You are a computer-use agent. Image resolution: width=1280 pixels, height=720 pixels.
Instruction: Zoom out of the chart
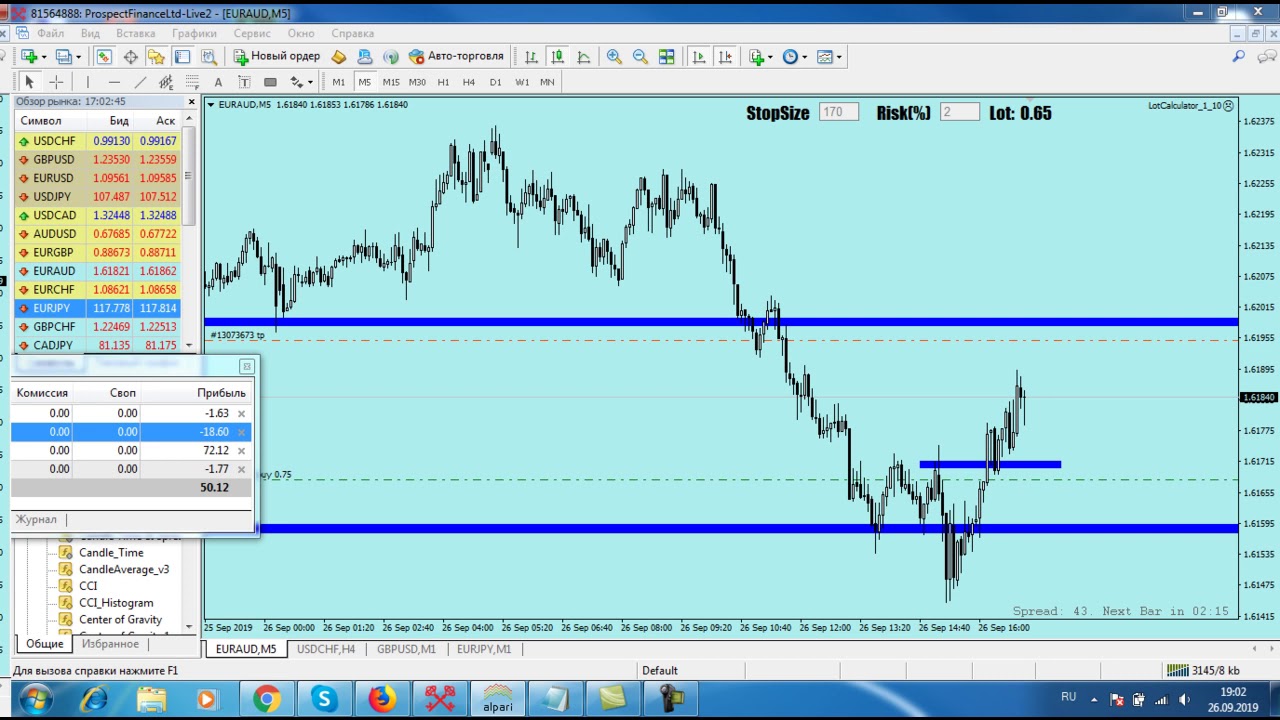640,57
